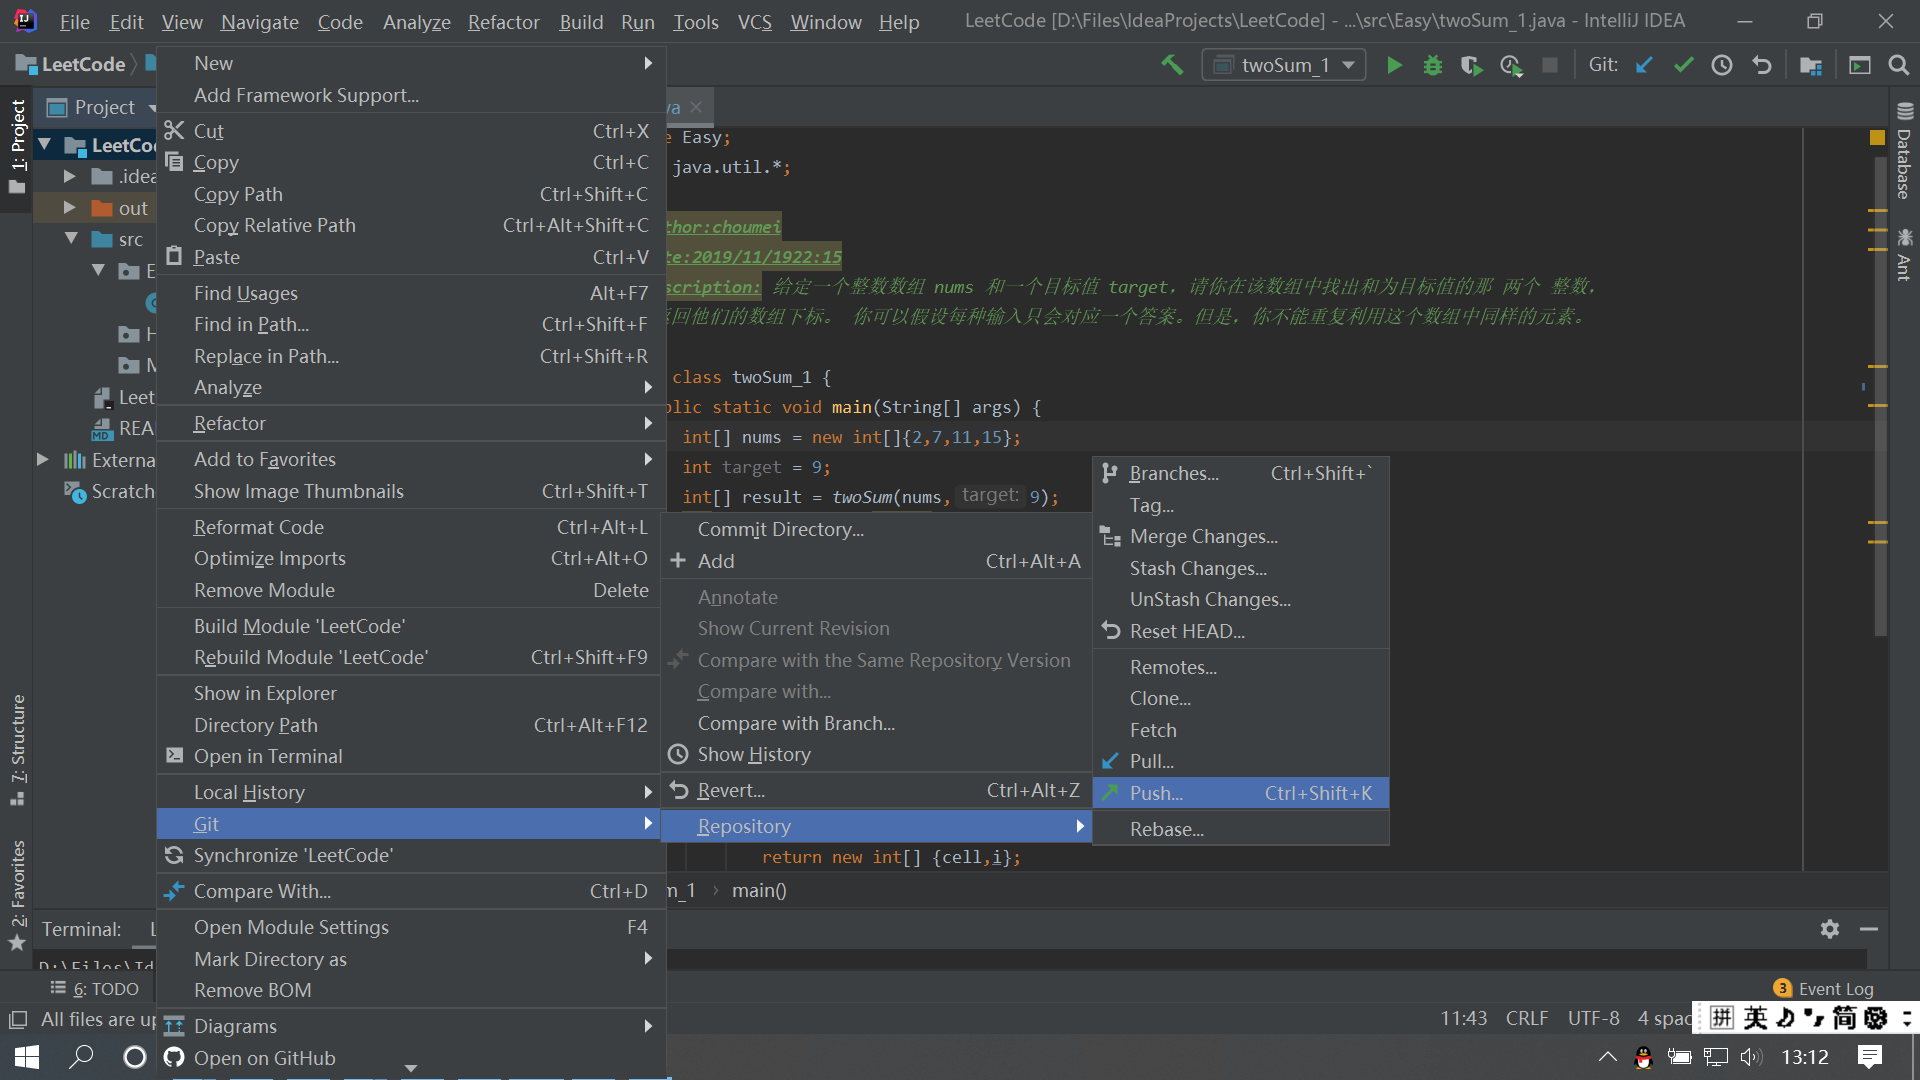This screenshot has height=1080, width=1920.
Task: Close the editor file tab
Action: [x=696, y=107]
